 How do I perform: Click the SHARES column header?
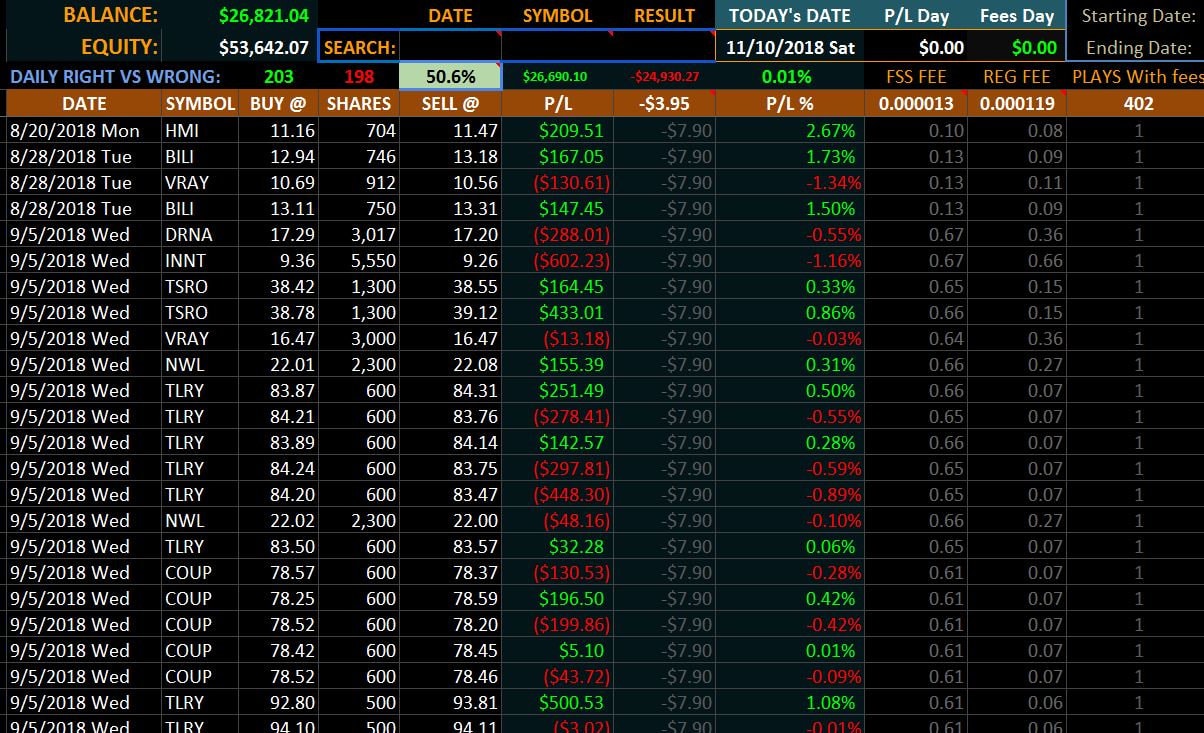coord(358,104)
